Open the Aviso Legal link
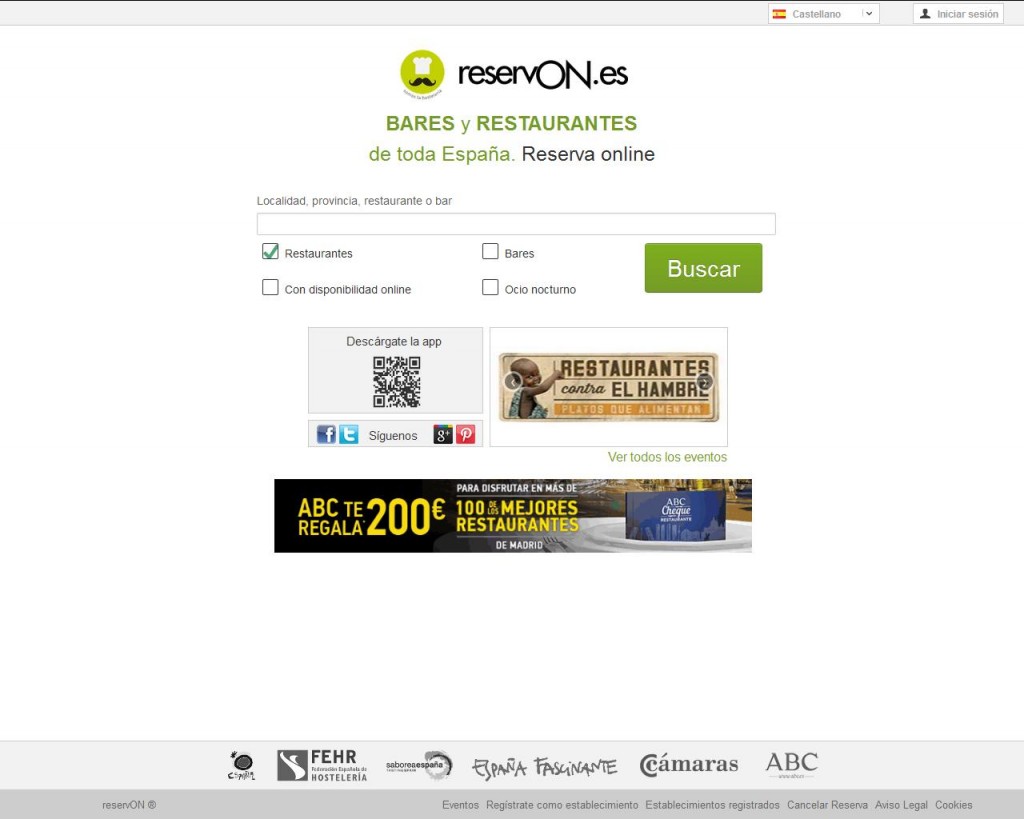The height and width of the screenshot is (819, 1024). 901,805
